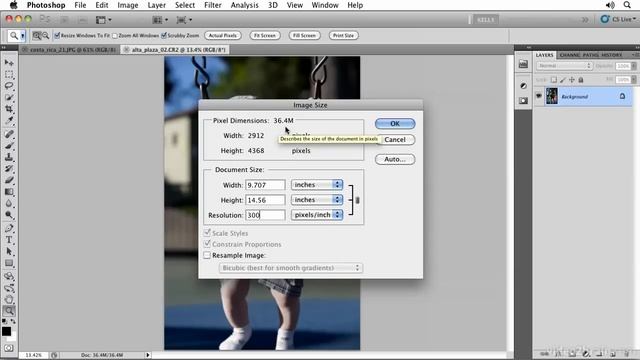Open the tool preset picker arrow
This screenshot has width=640, height=360.
point(22,36)
